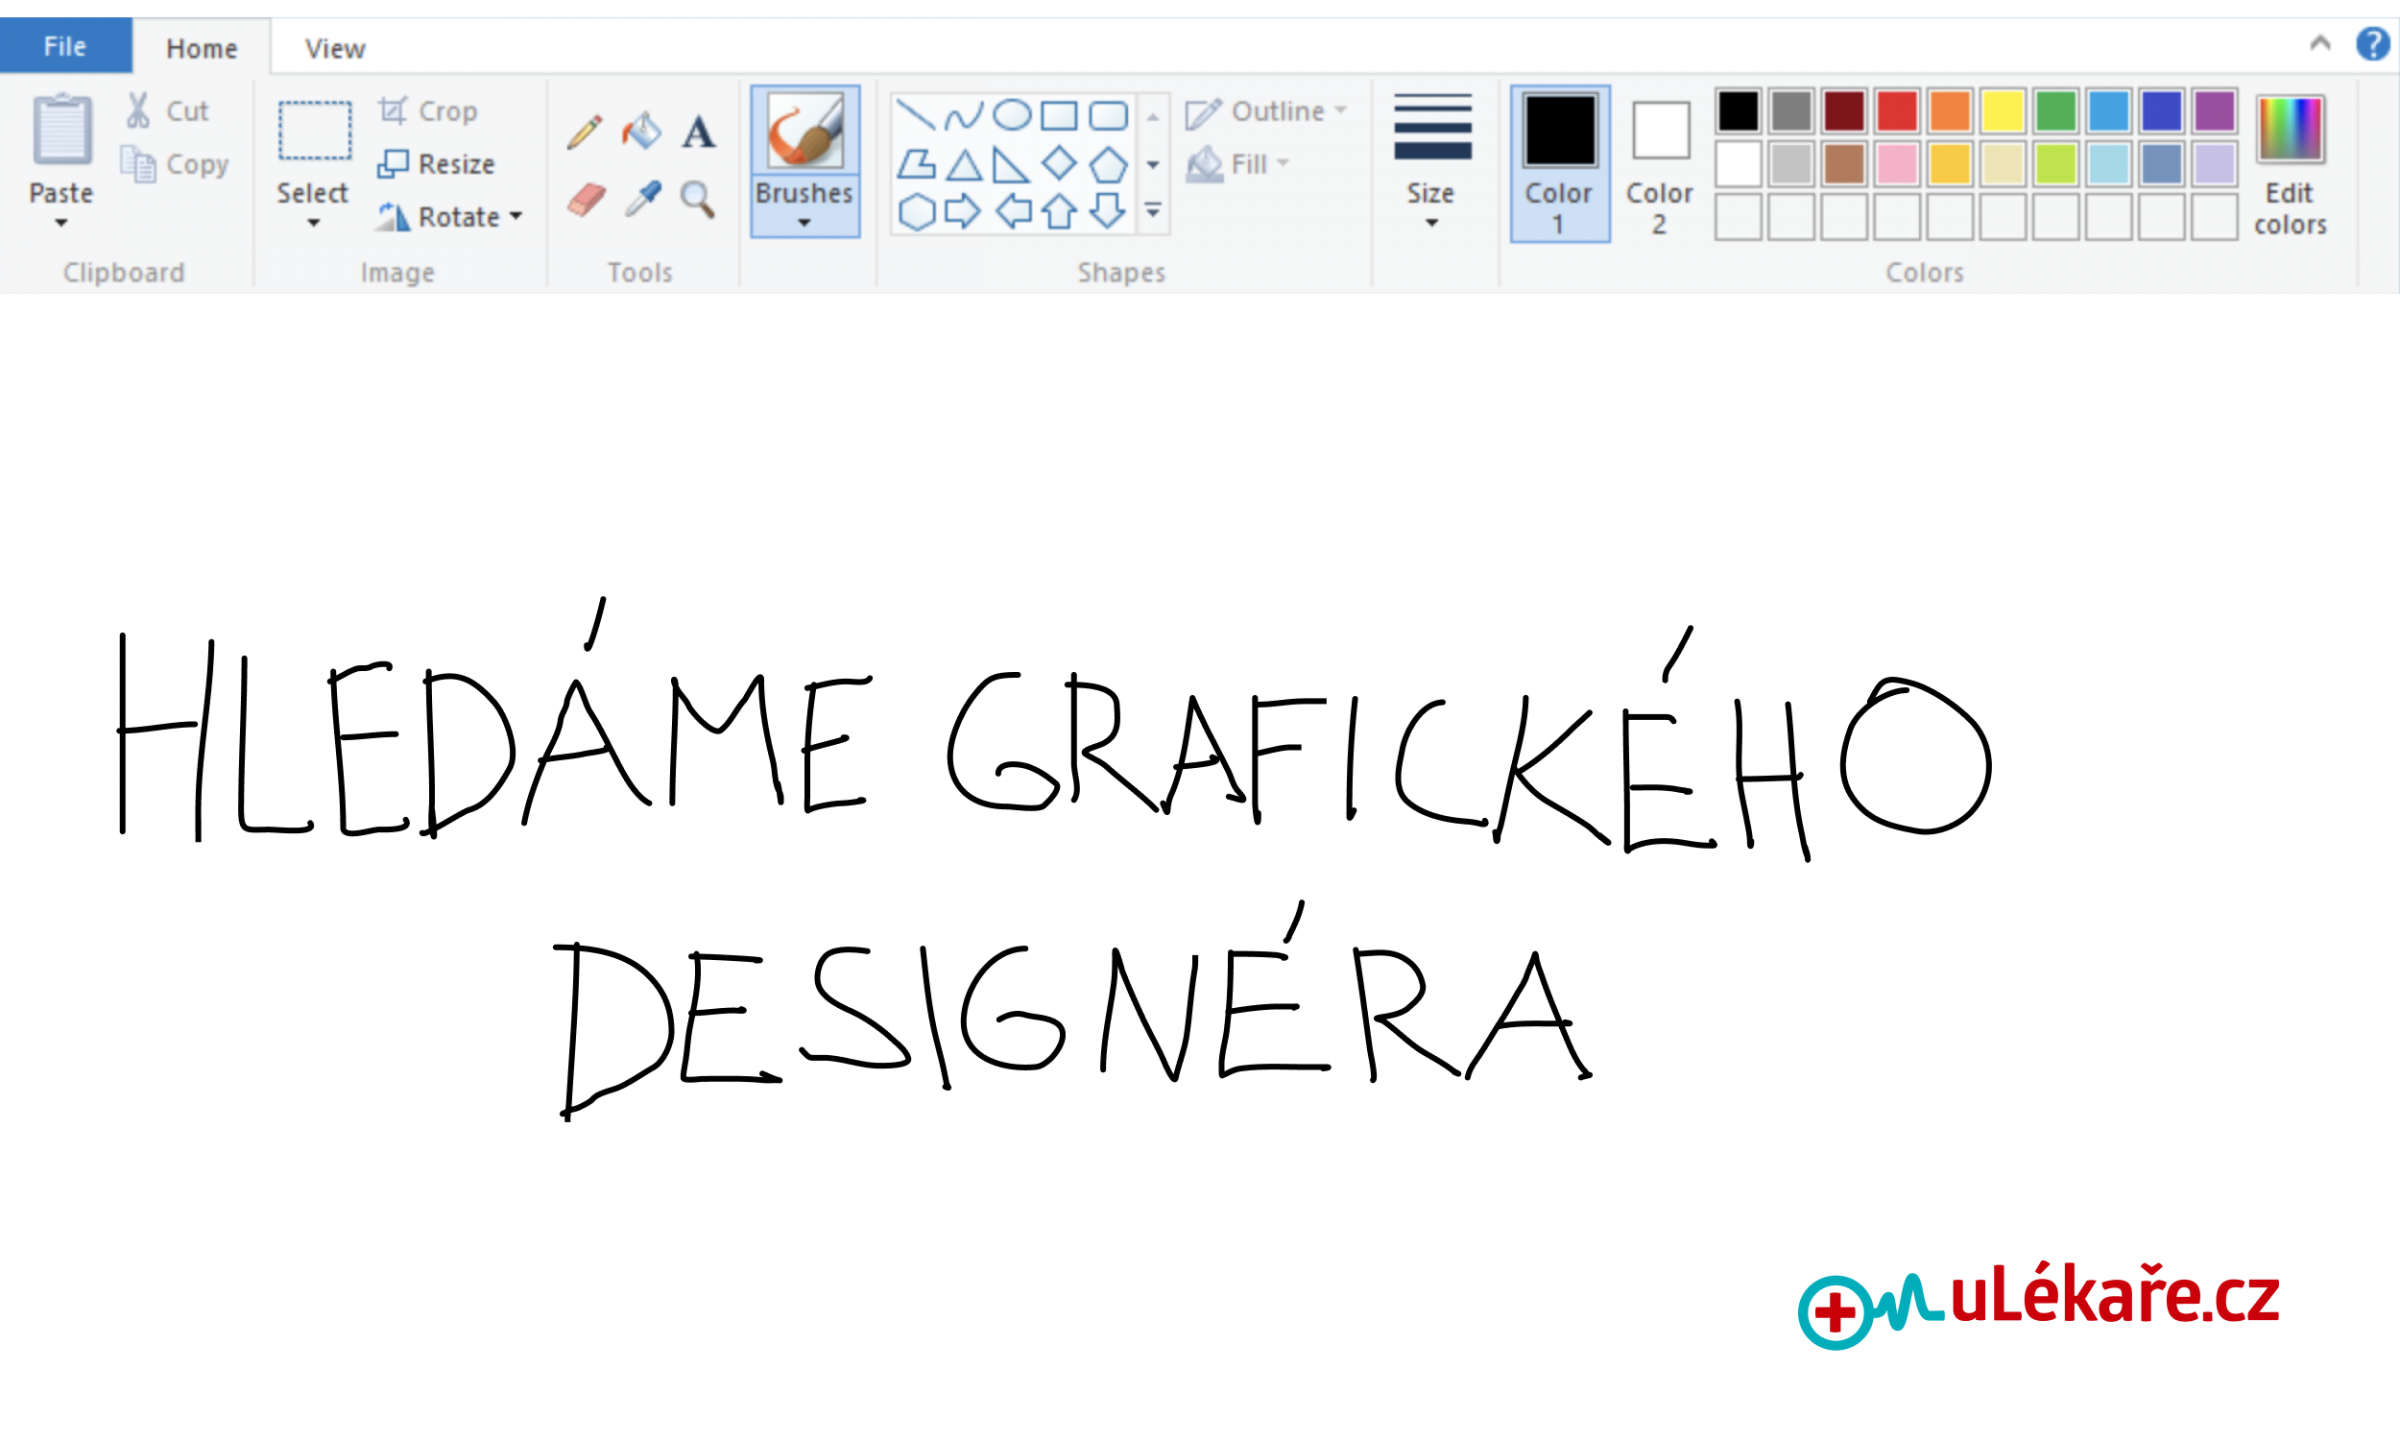Choose the Rectangle shape
This screenshot has width=2400, height=1440.
click(x=1059, y=115)
